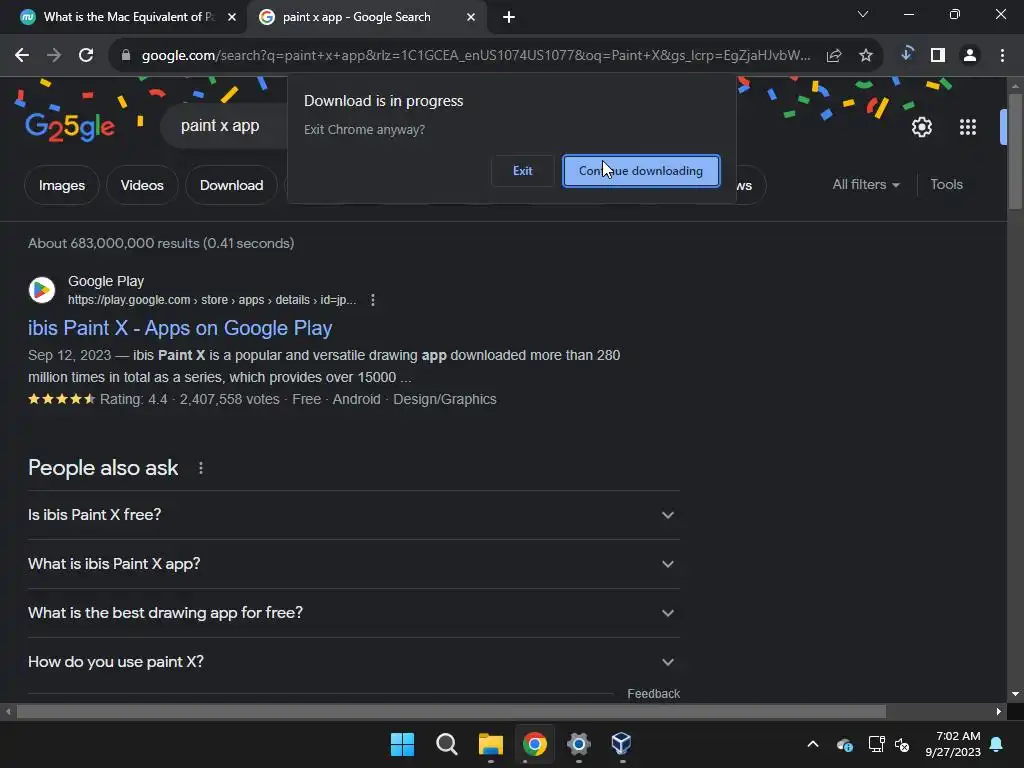1024x768 pixels.
Task: Click the address bar URL
Action: [475, 56]
